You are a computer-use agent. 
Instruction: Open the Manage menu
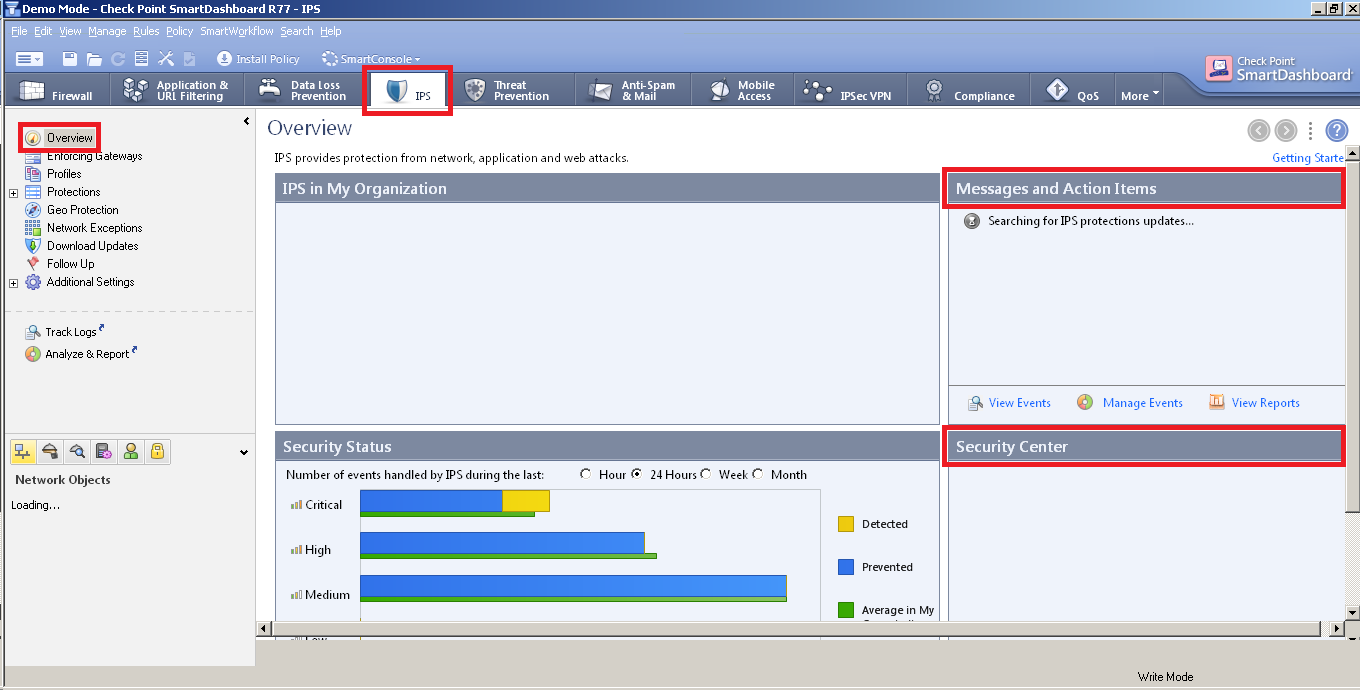point(107,31)
